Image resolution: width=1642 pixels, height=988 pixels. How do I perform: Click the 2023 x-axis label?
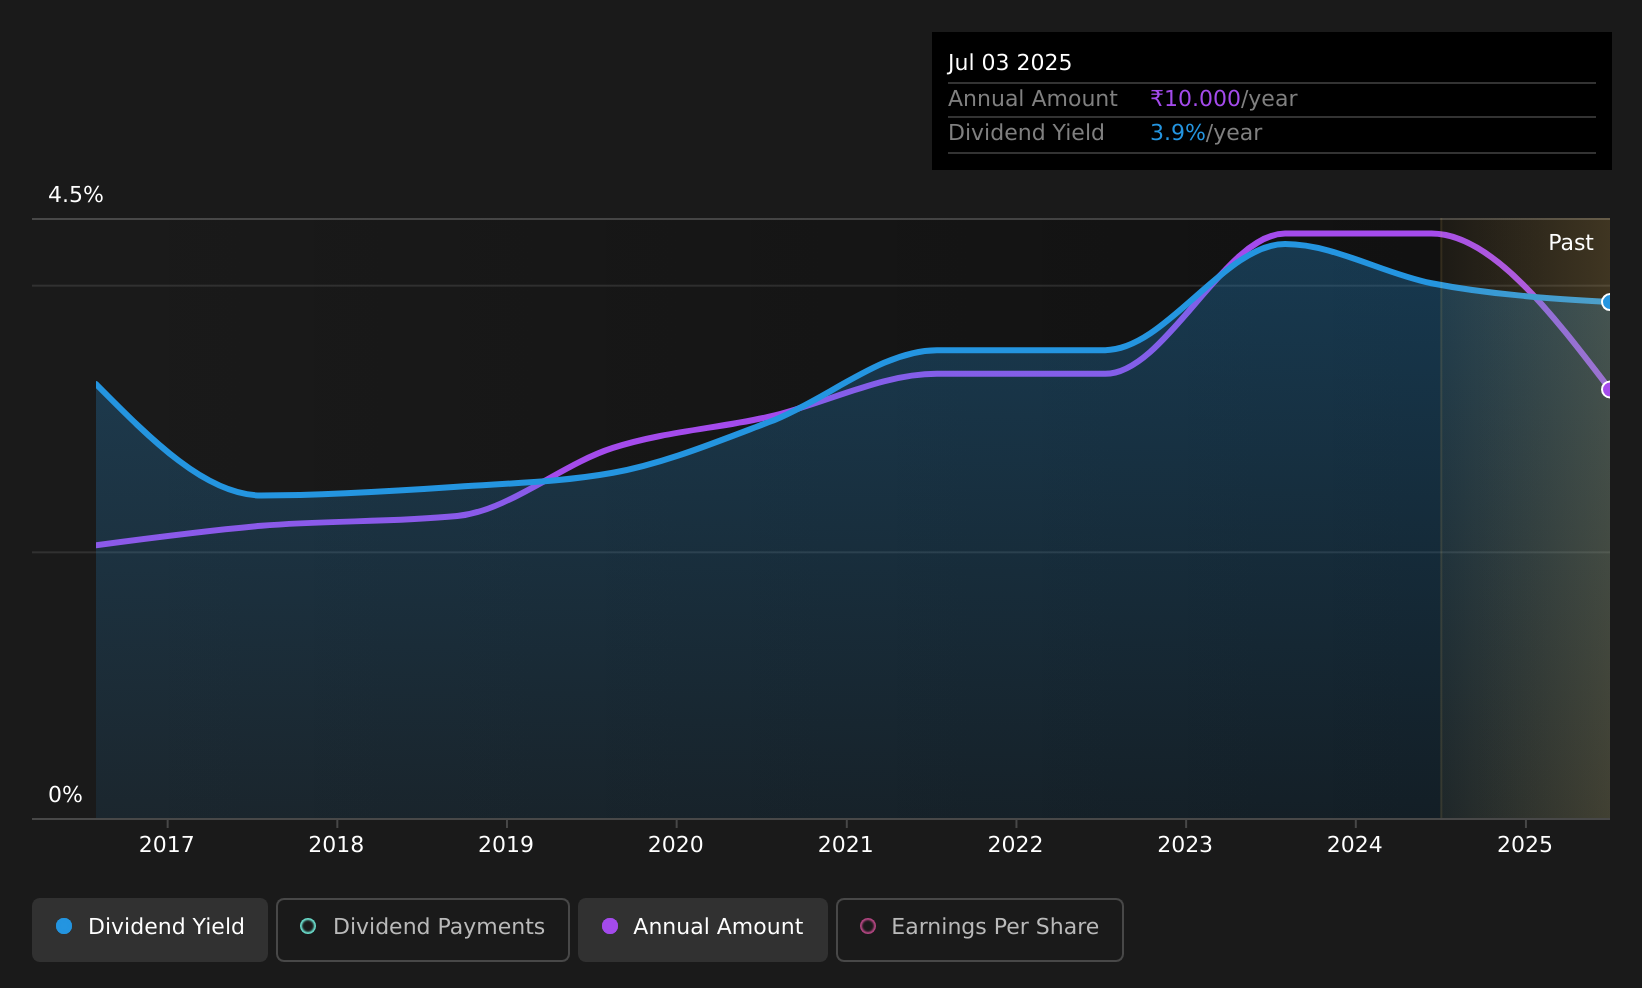pos(1185,845)
